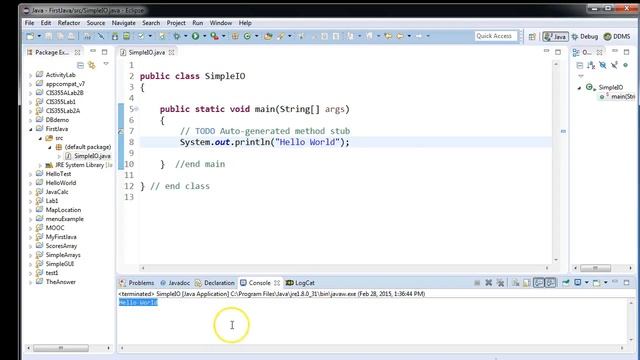This screenshot has width=640, height=360.
Task: Switch to the Javadoc tab
Action: (x=175, y=282)
